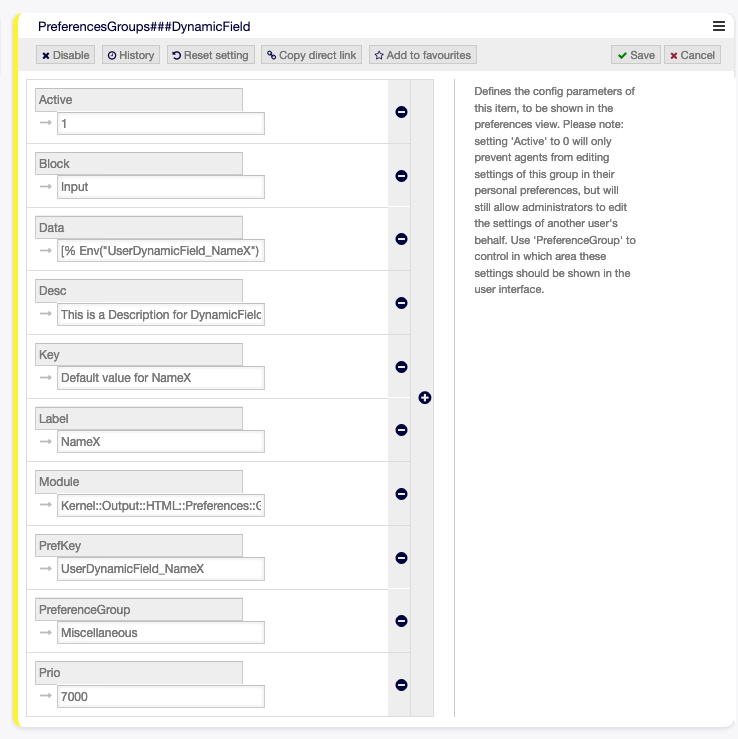Remove the Active entry with minus icon
This screenshot has height=739, width=738.
(x=401, y=112)
